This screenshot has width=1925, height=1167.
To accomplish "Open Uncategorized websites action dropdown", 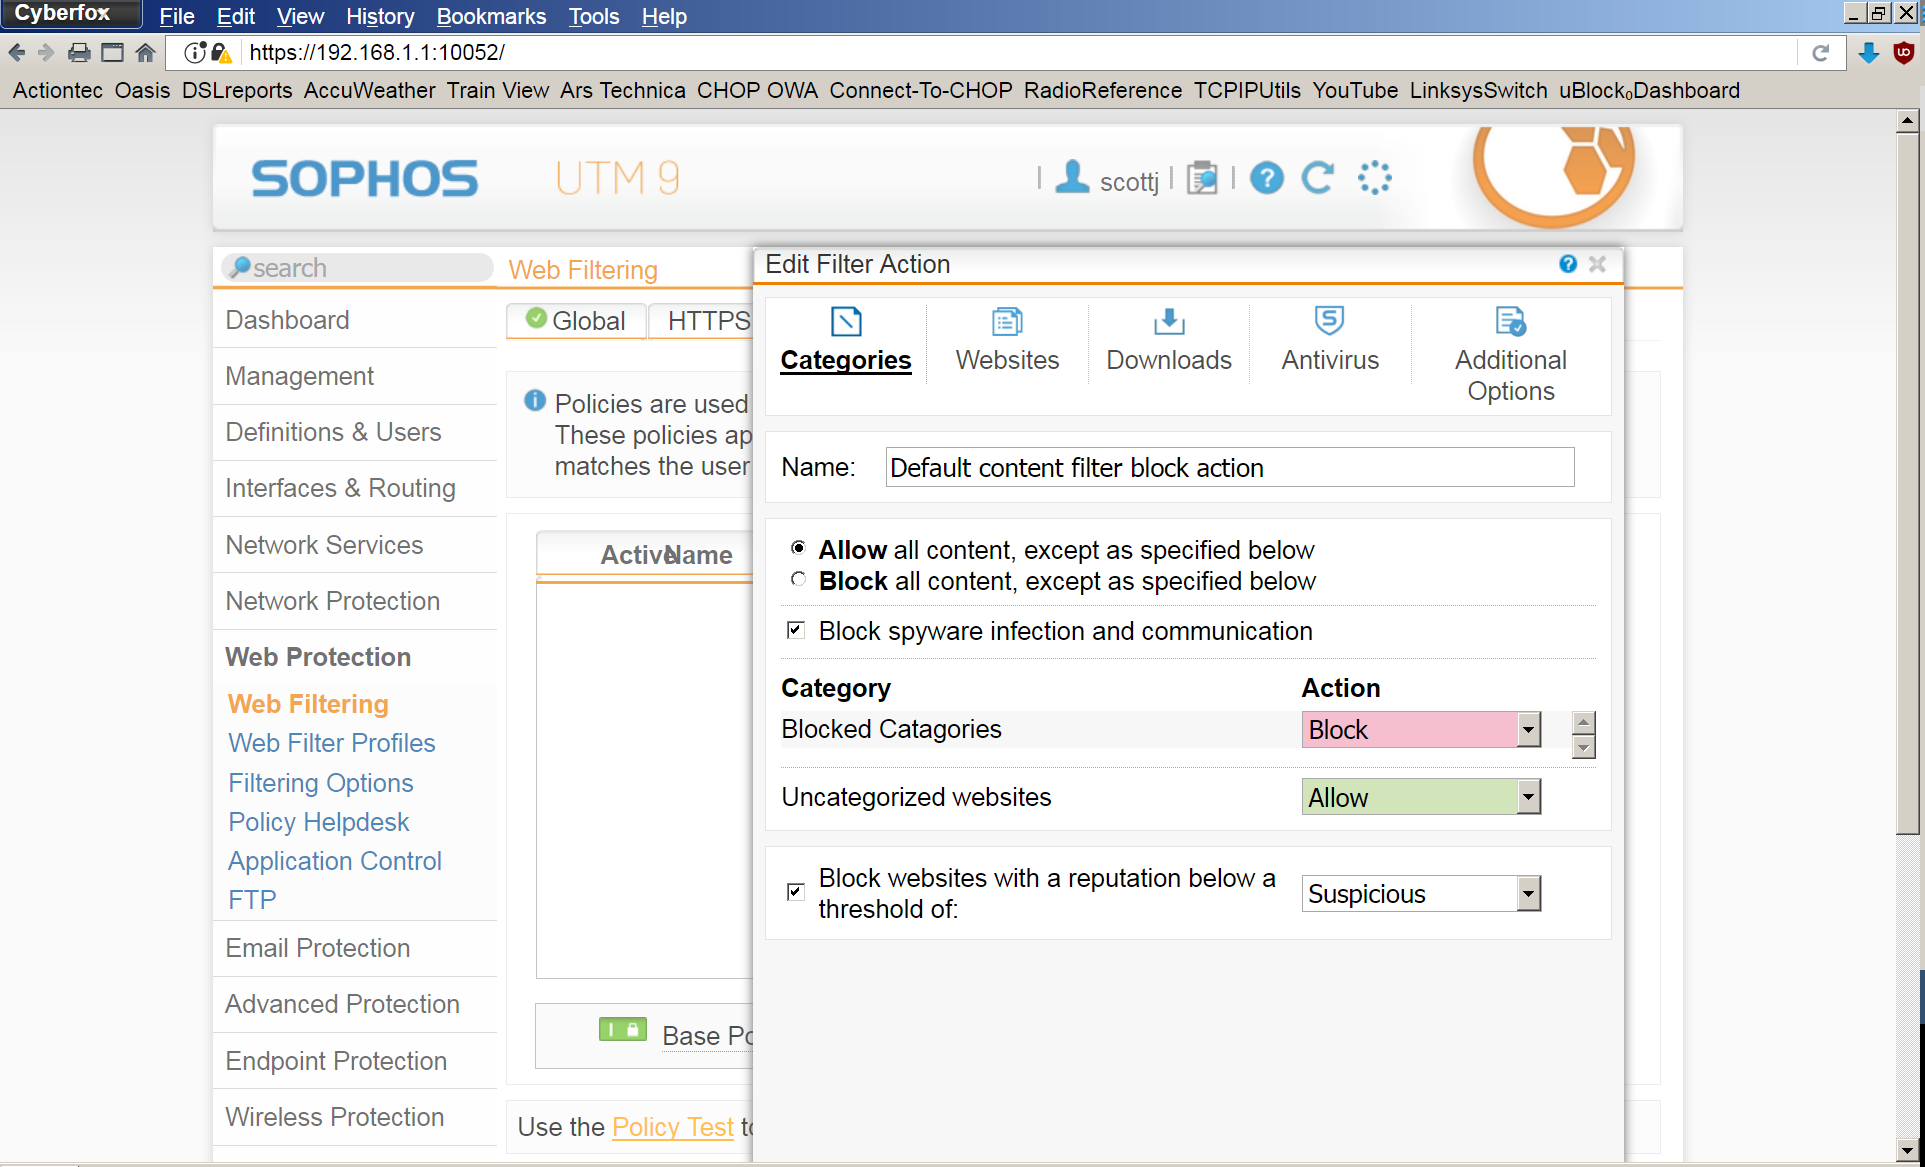I will pos(1420,797).
